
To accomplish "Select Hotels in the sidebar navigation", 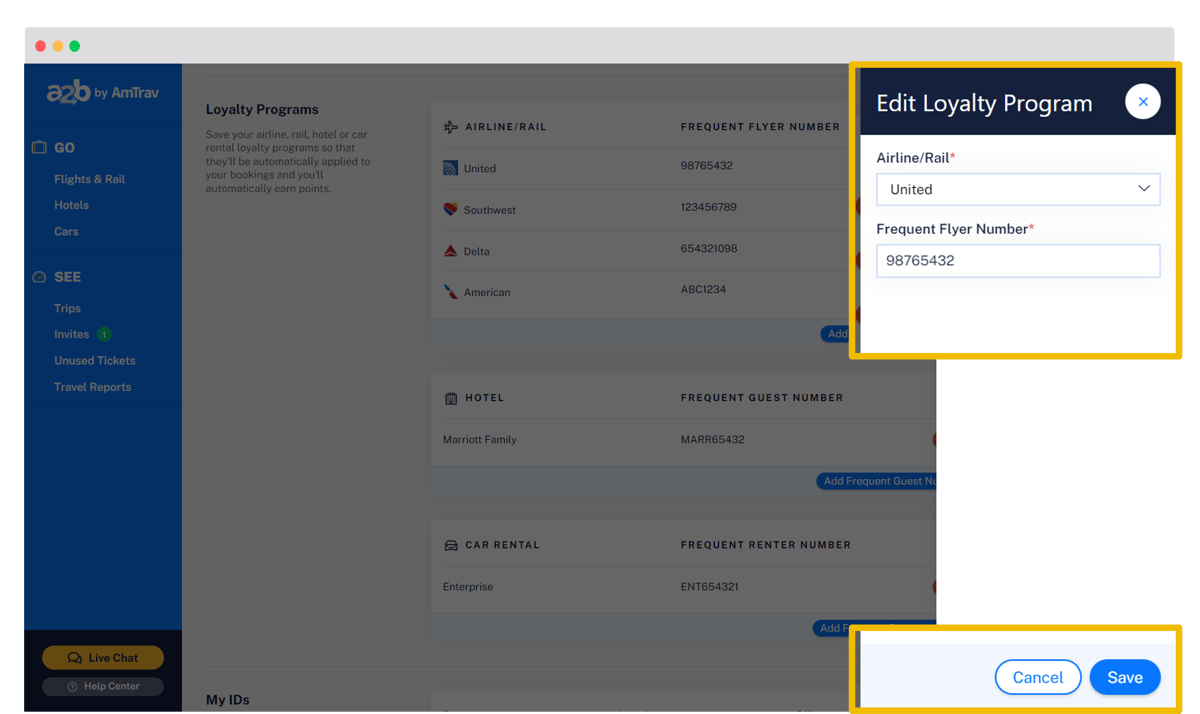I will click(x=71, y=204).
